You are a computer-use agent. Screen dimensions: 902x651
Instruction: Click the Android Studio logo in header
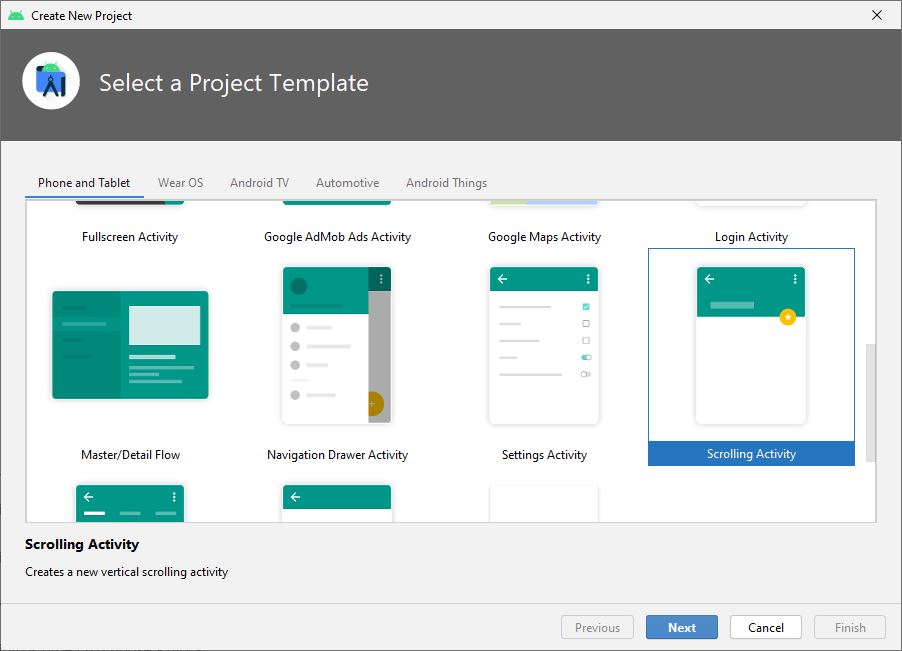click(x=51, y=81)
